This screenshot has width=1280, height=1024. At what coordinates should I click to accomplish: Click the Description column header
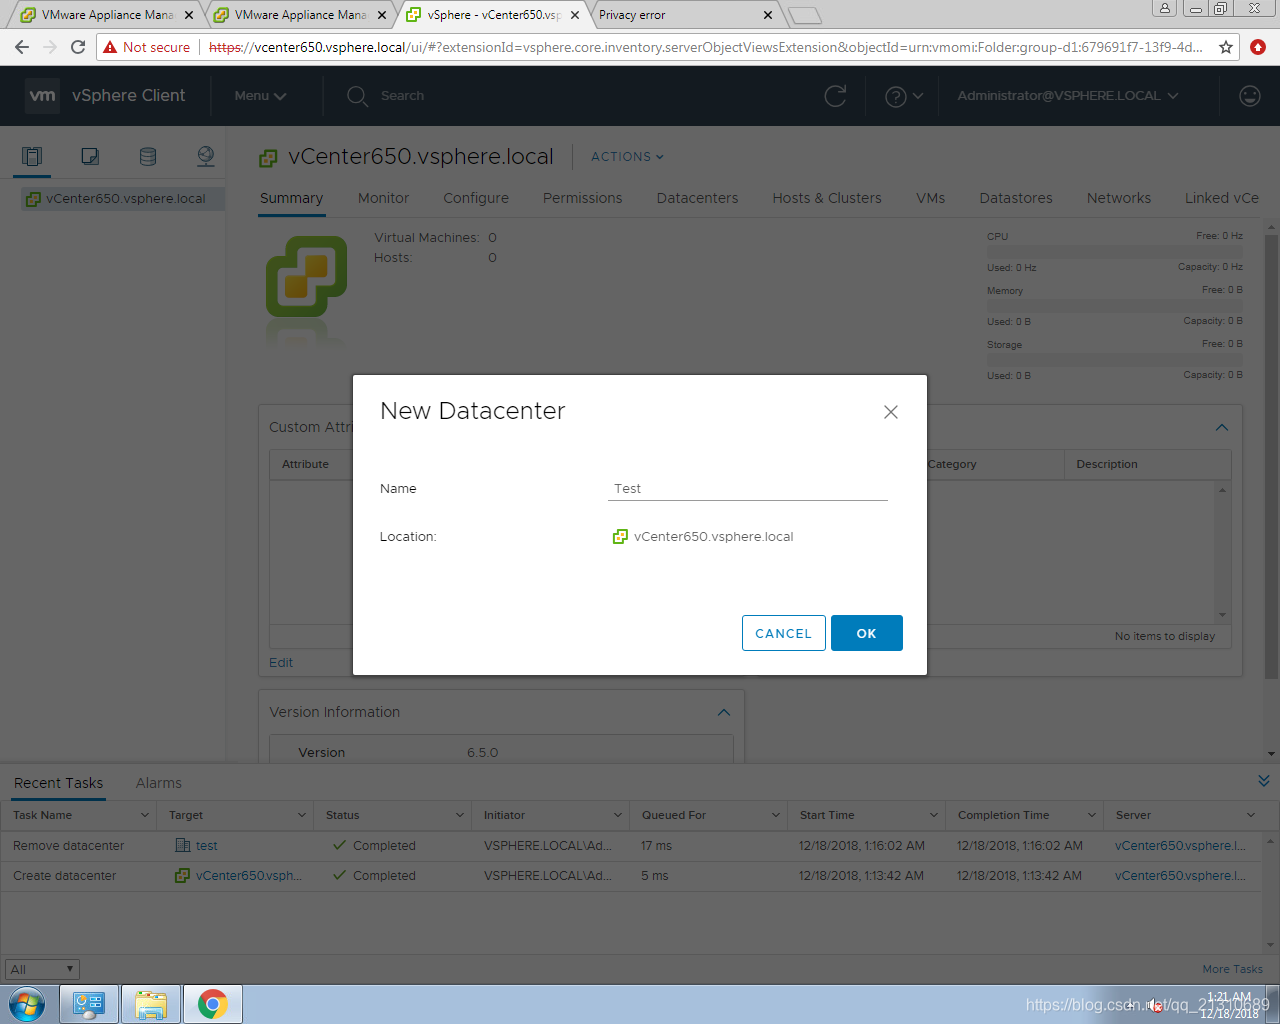pos(1107,464)
